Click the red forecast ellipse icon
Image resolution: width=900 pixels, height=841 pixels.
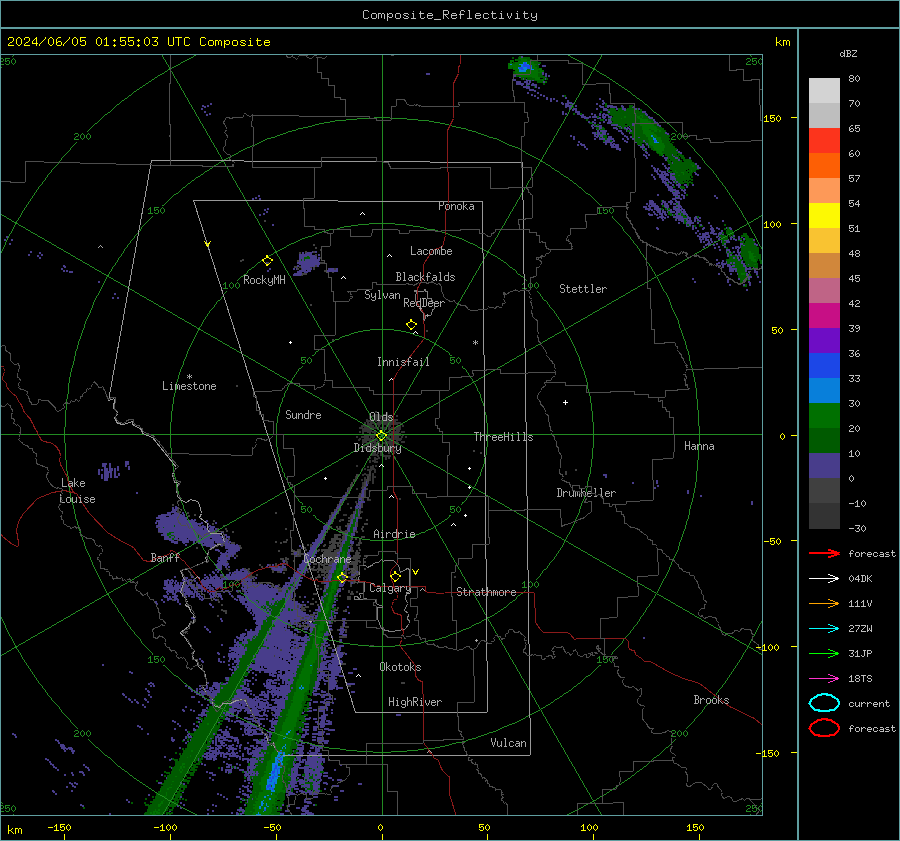824,728
